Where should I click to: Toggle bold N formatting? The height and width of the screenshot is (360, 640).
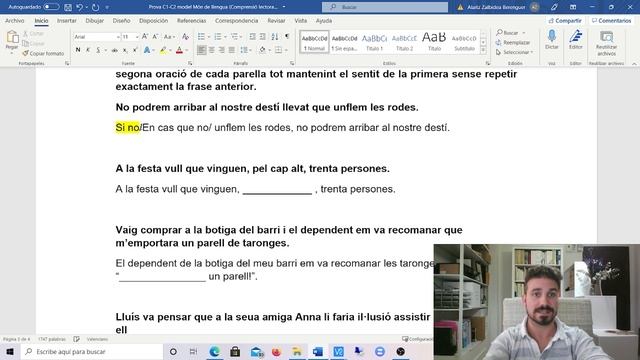[x=78, y=50]
